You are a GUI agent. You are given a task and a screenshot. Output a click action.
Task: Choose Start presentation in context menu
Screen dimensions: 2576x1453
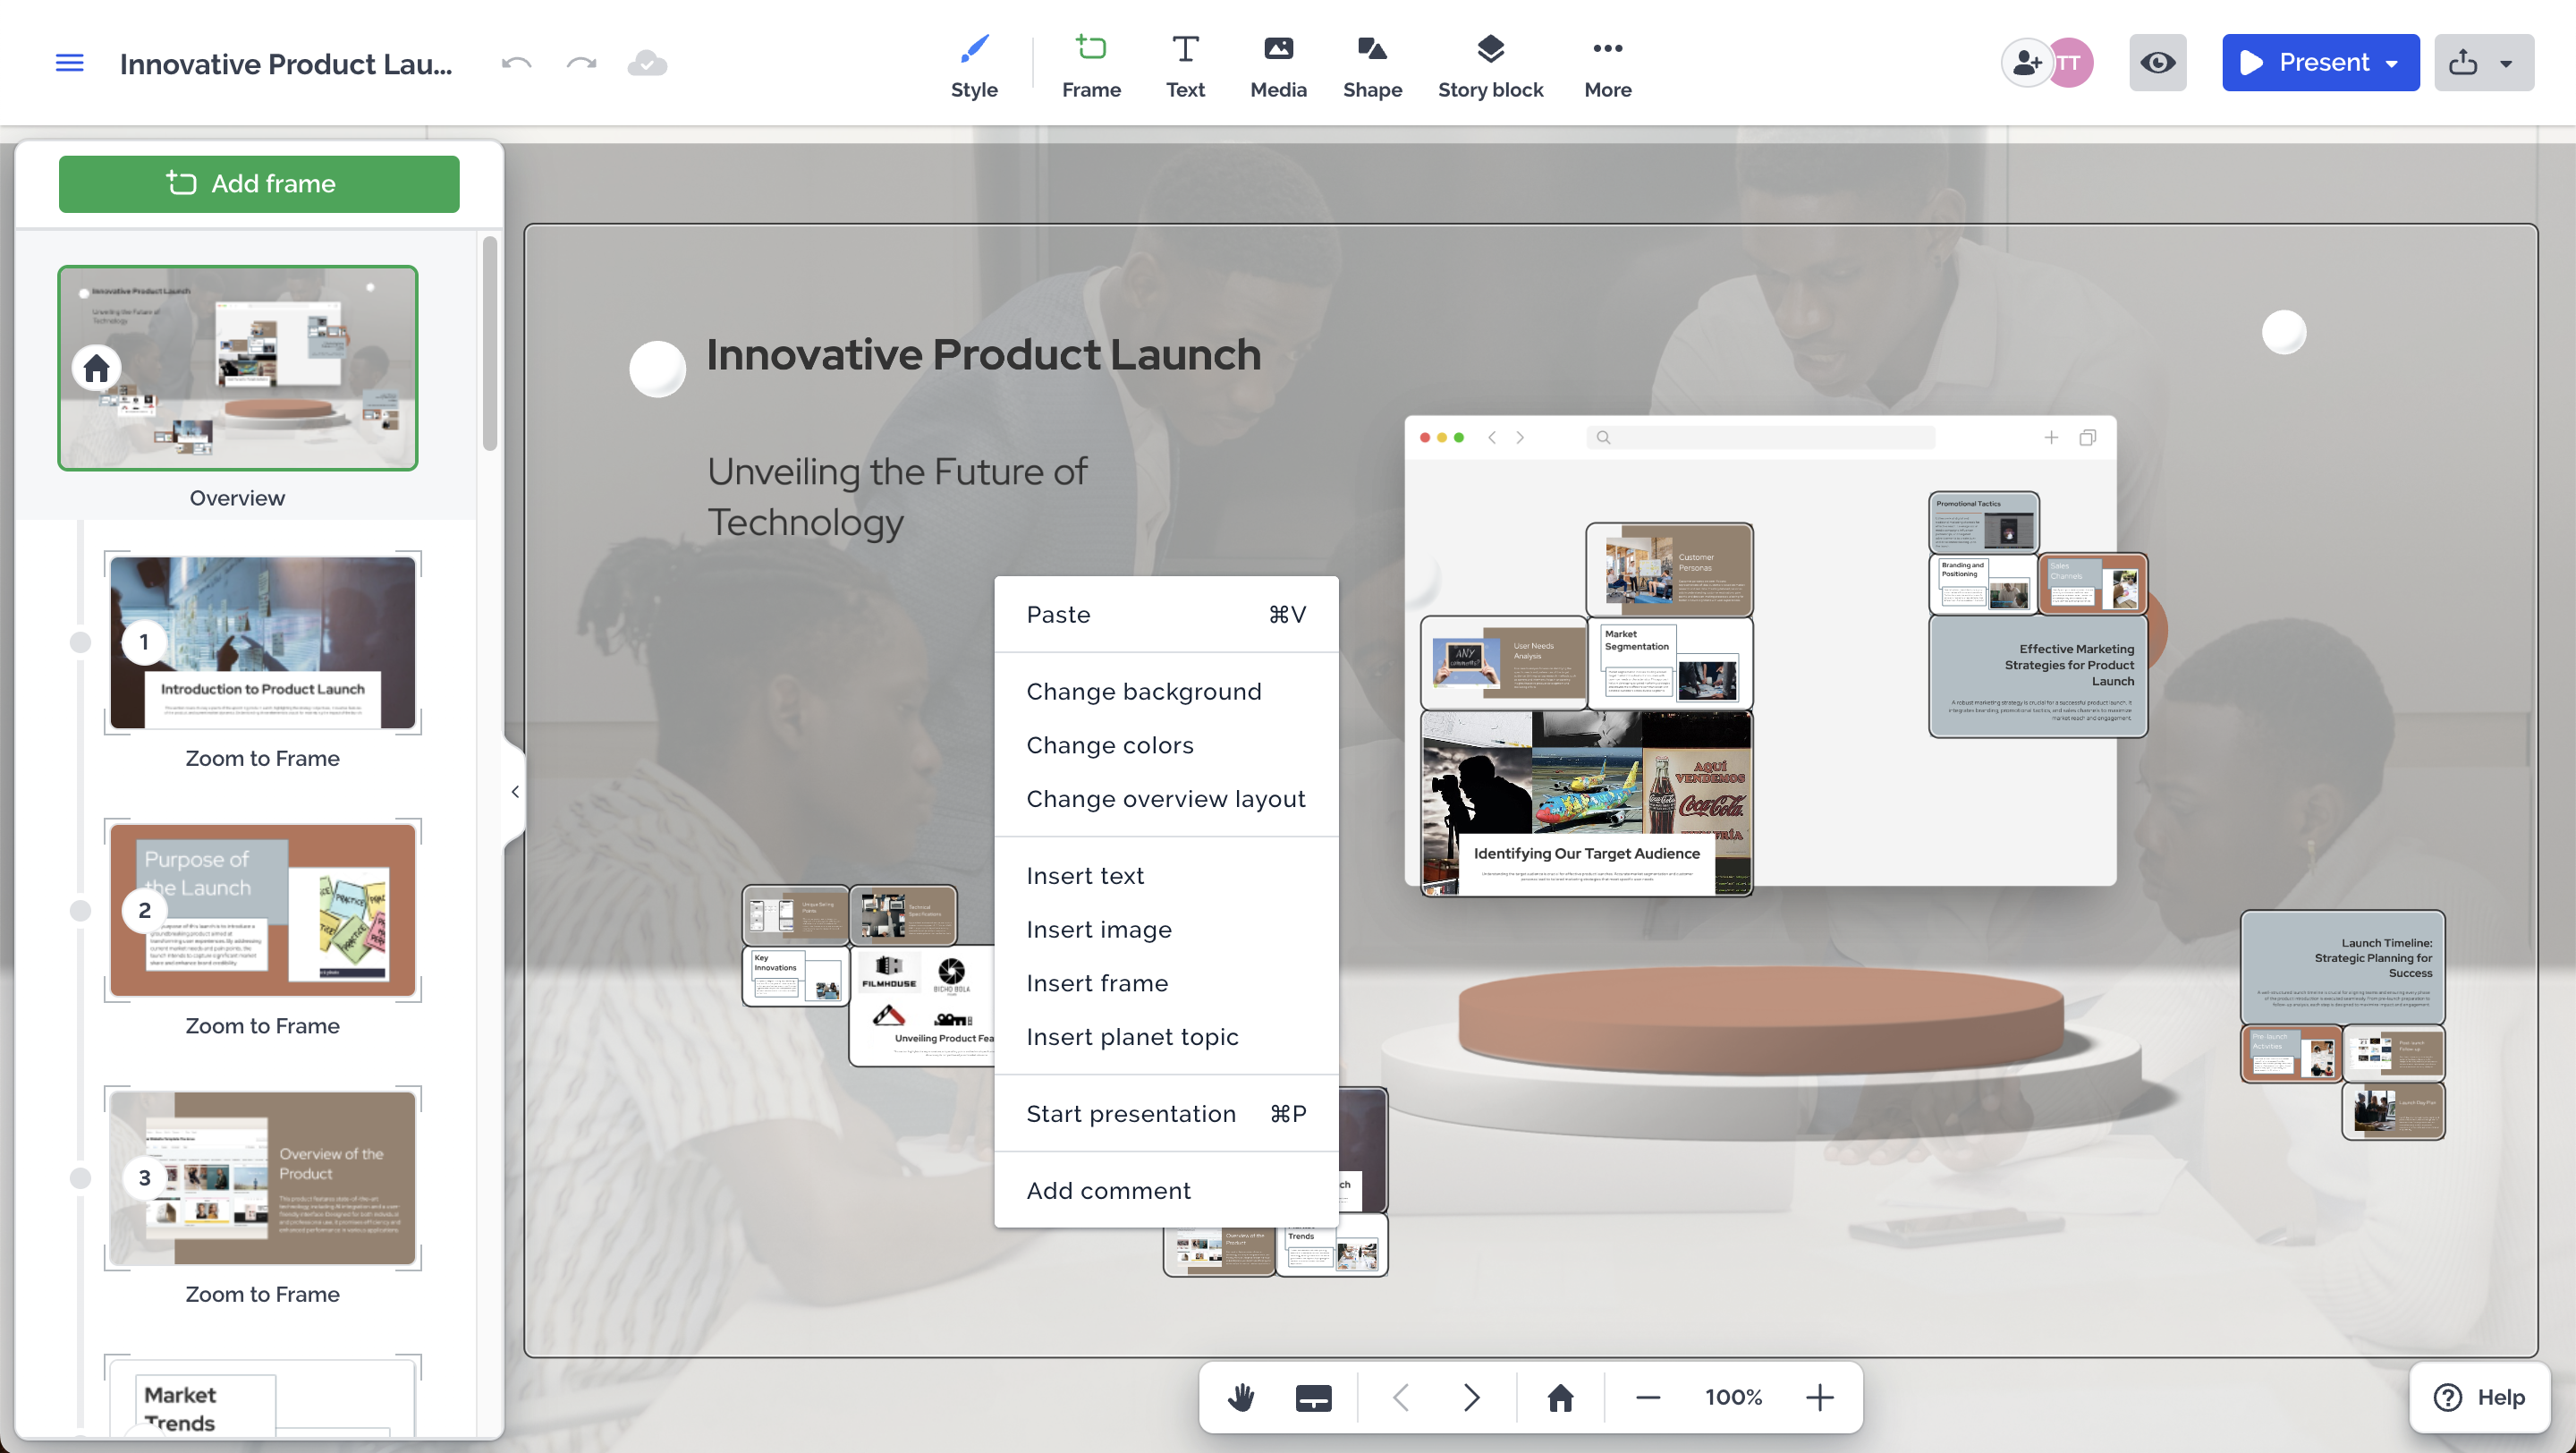point(1166,1114)
